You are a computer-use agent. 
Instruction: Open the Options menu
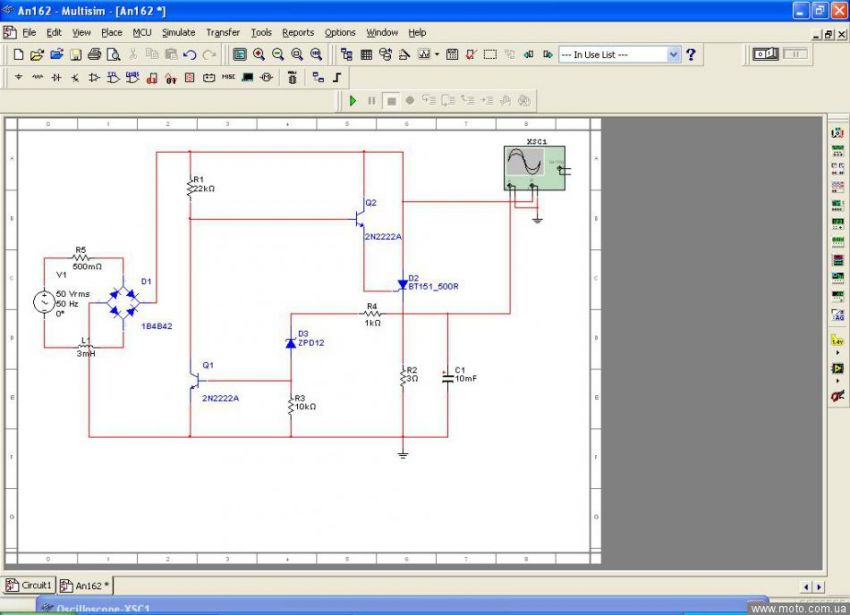point(340,33)
